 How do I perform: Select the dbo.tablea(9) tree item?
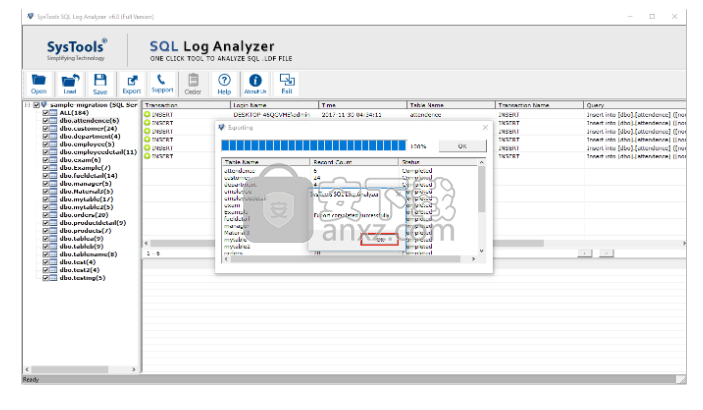pos(81,239)
